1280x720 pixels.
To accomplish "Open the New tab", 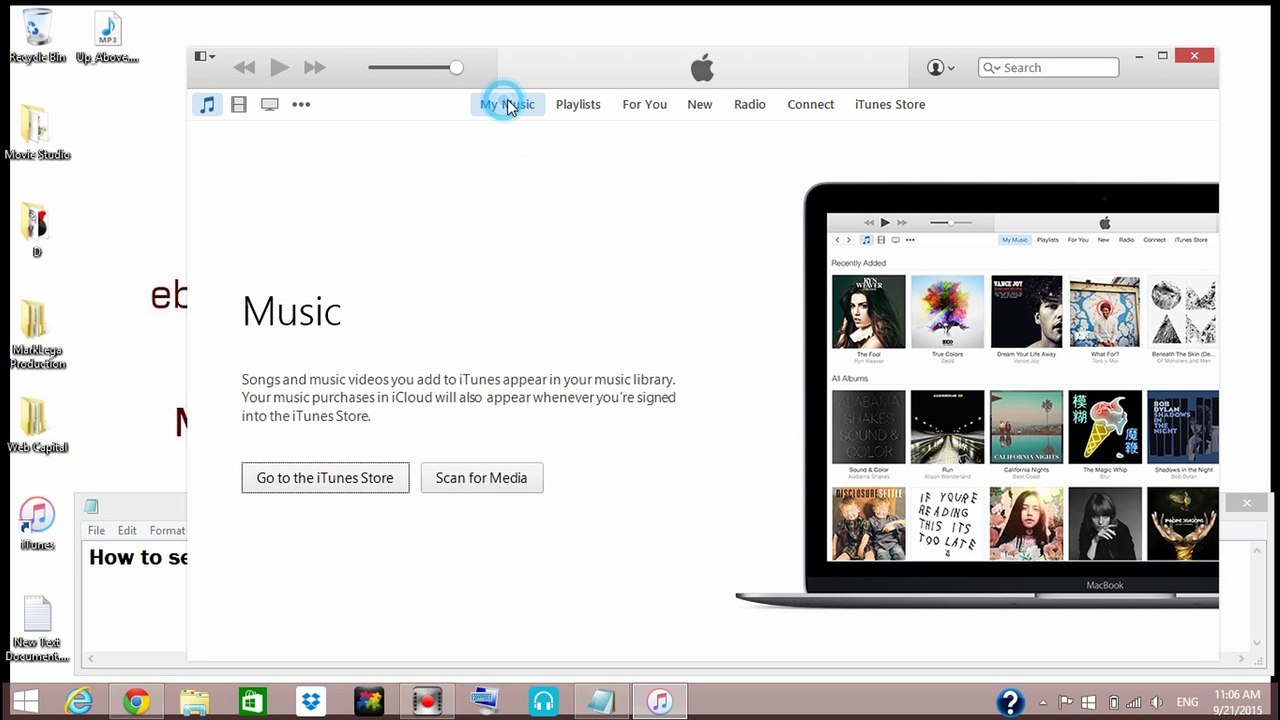I will coord(700,104).
